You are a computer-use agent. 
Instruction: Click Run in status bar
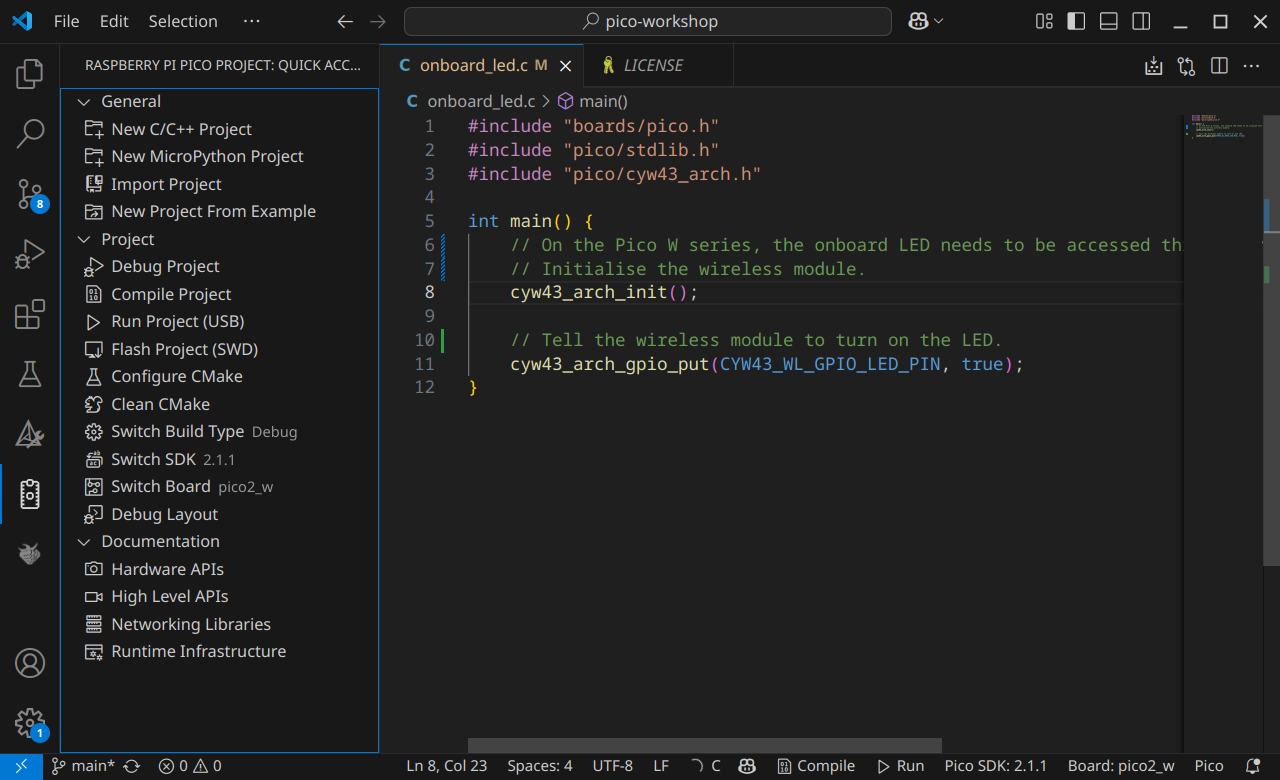[900, 766]
